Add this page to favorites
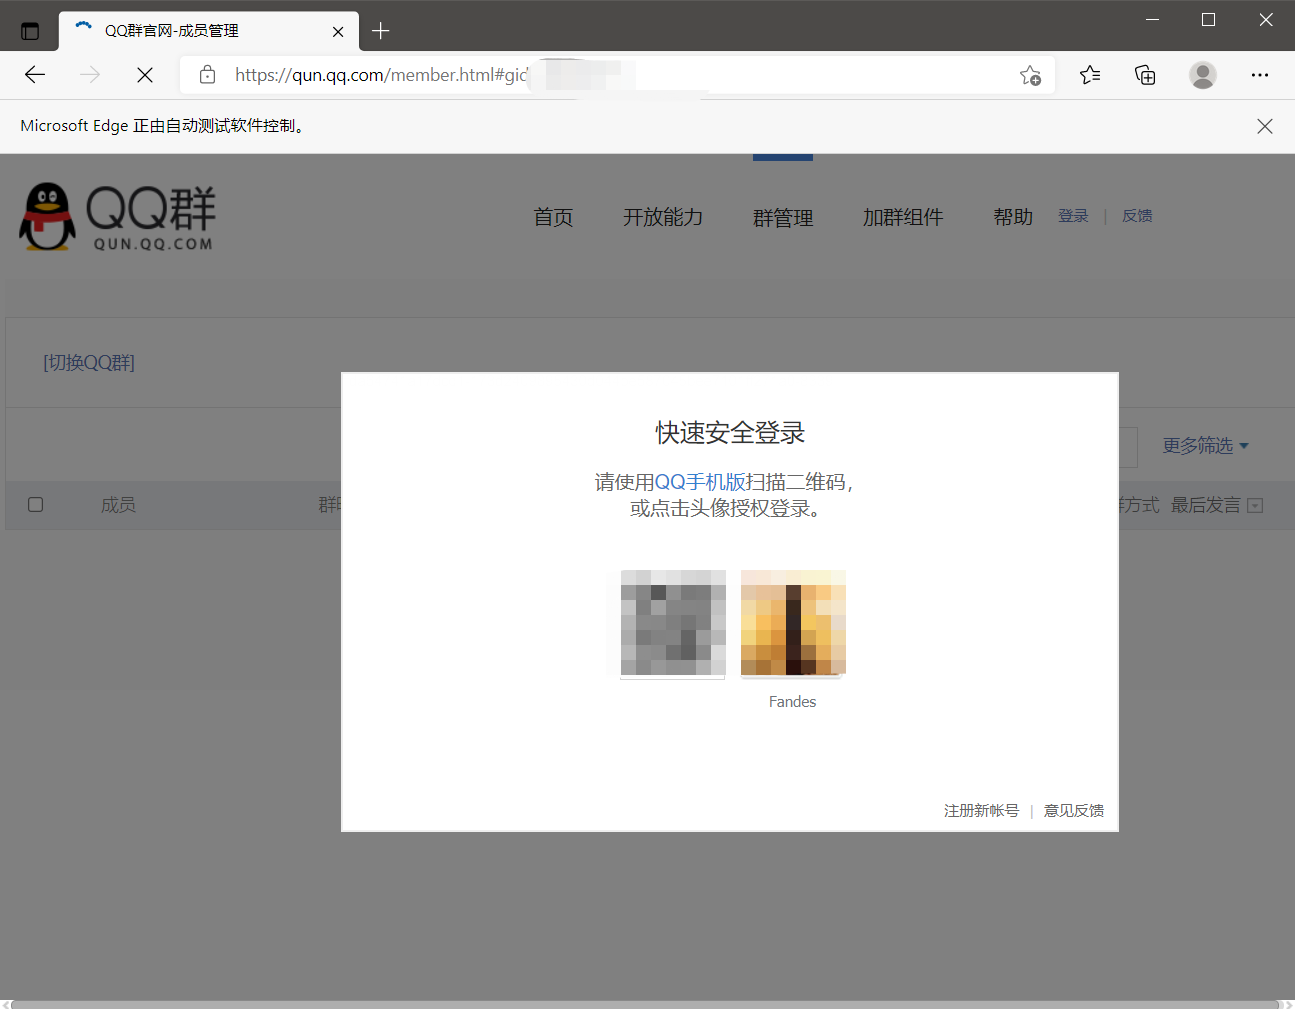This screenshot has height=1009, width=1295. [1030, 75]
